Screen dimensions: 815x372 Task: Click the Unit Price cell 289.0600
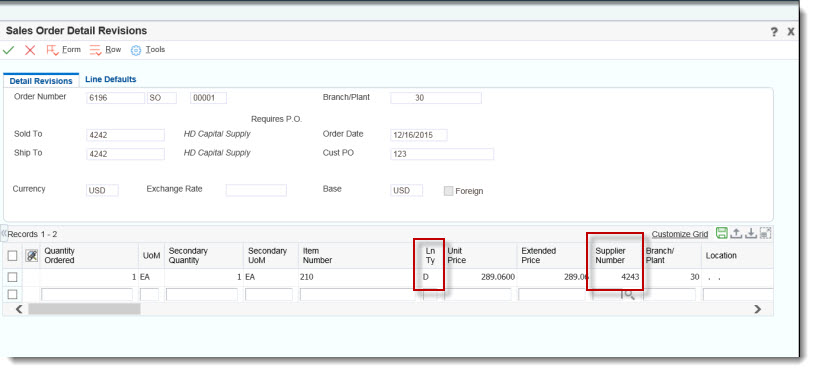coord(481,277)
